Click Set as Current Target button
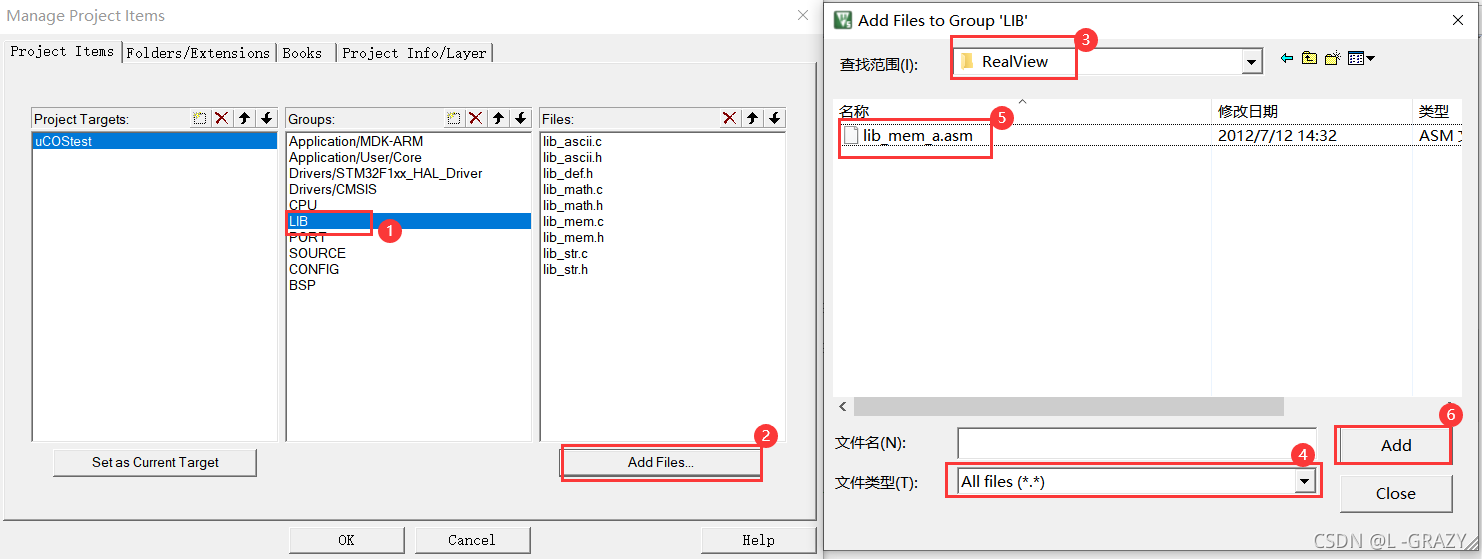The width and height of the screenshot is (1482, 559). coord(155,462)
